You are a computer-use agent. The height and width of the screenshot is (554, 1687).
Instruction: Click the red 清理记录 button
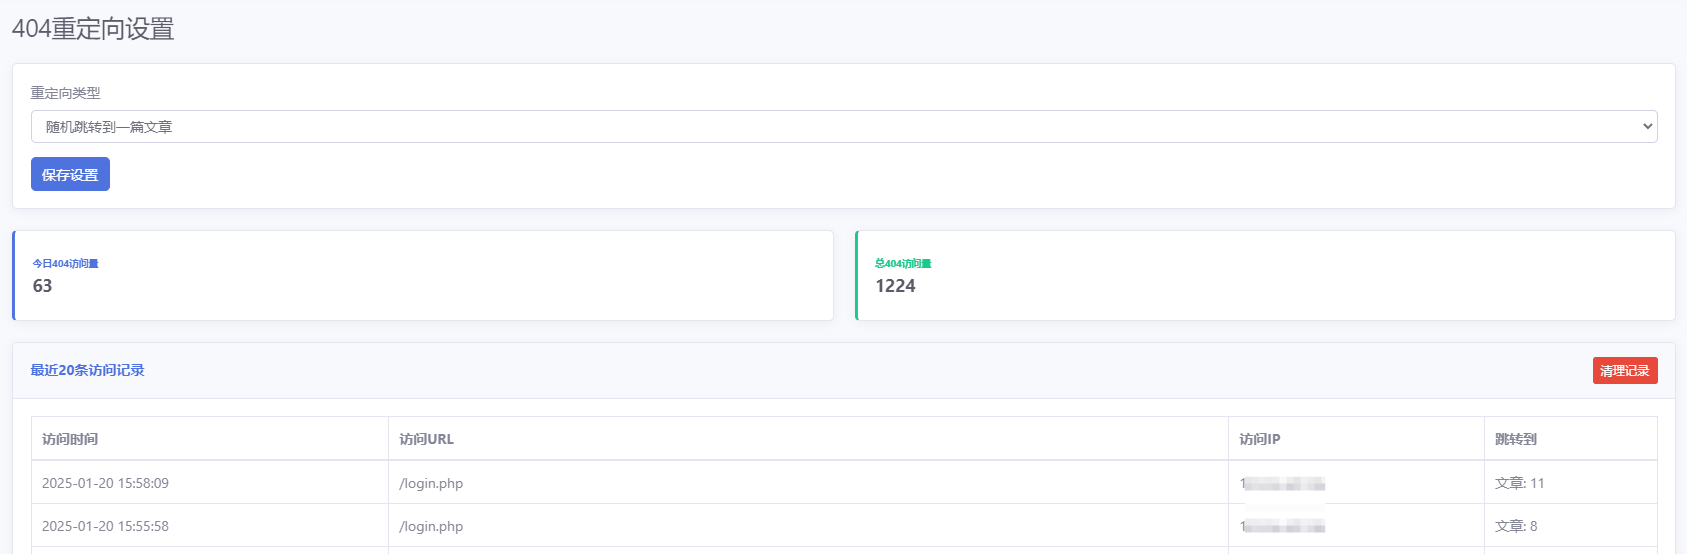[x=1625, y=370]
